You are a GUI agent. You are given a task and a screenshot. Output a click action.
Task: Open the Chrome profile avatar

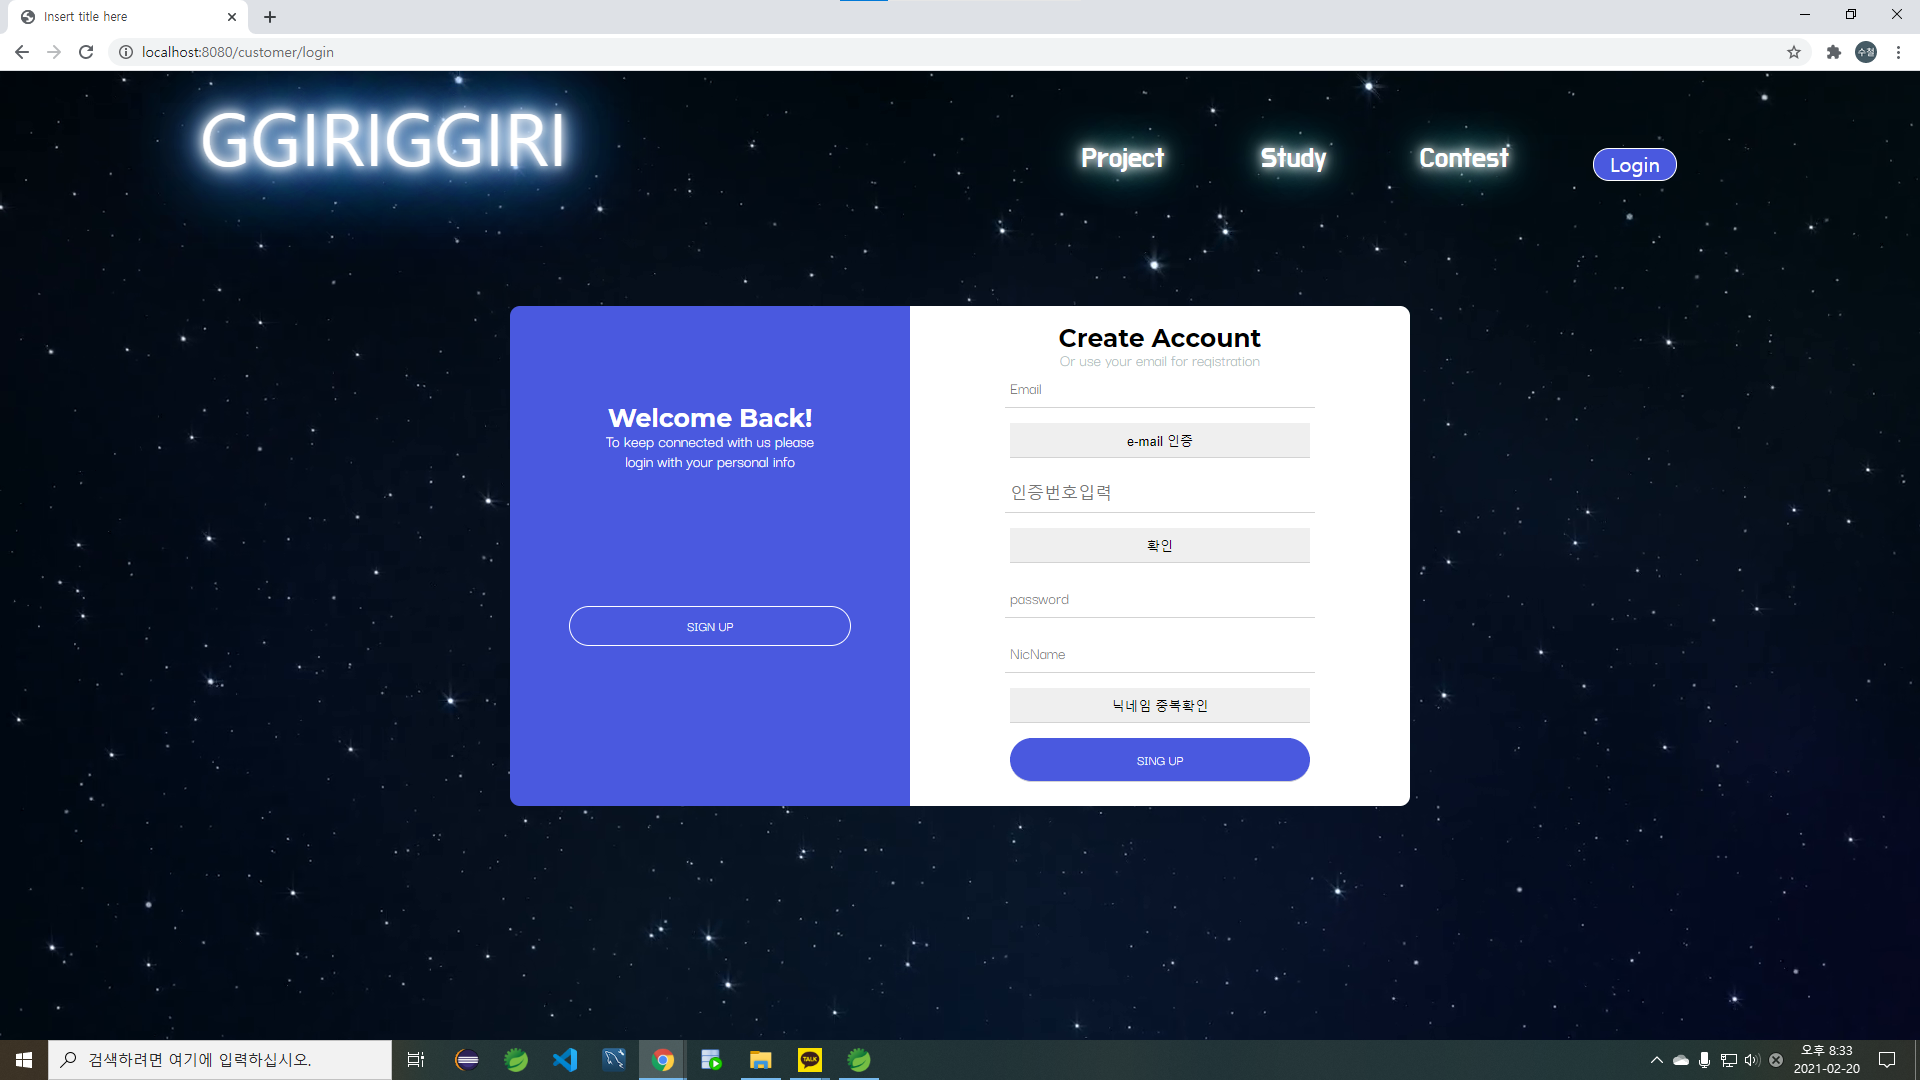pos(1866,52)
